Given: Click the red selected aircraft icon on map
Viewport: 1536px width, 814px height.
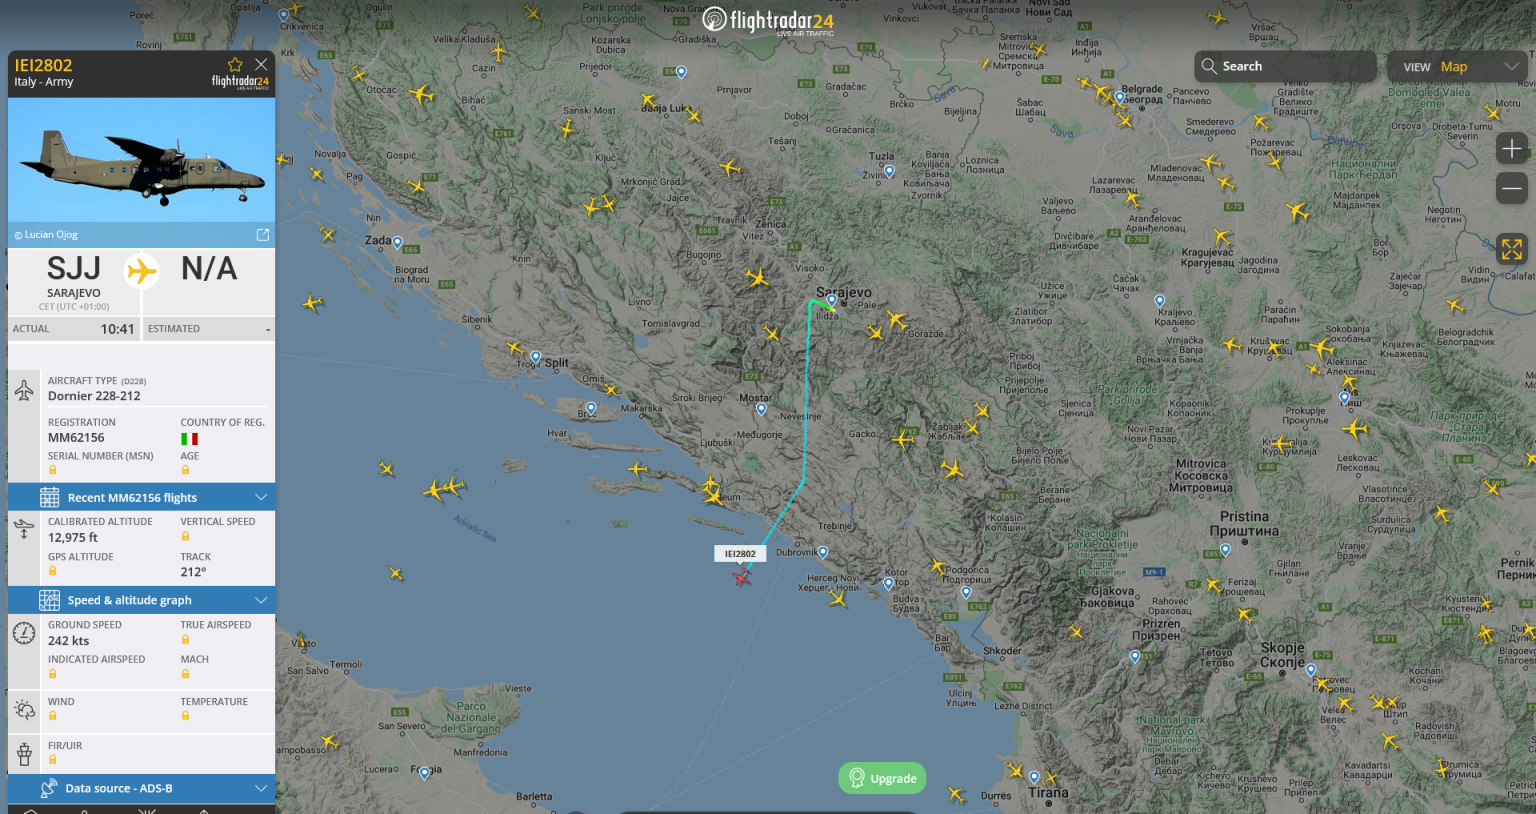Looking at the screenshot, I should click(x=741, y=577).
